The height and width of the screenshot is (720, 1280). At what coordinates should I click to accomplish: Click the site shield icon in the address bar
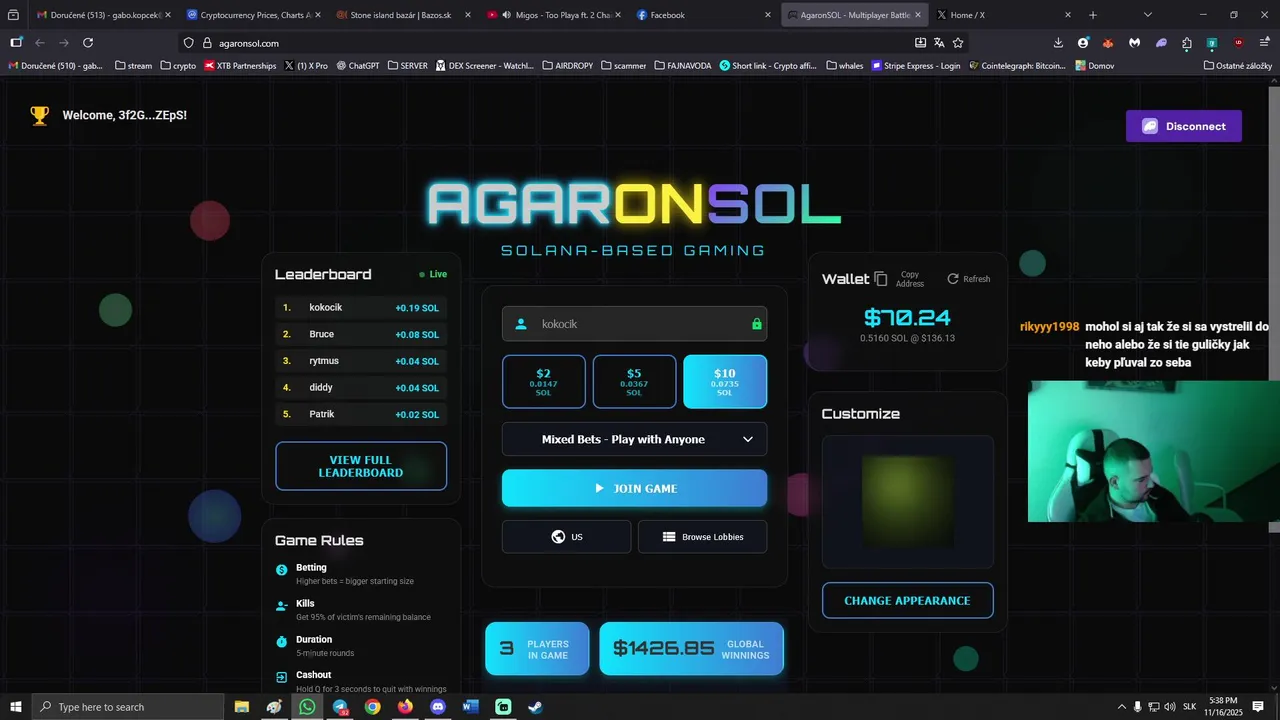tap(189, 43)
